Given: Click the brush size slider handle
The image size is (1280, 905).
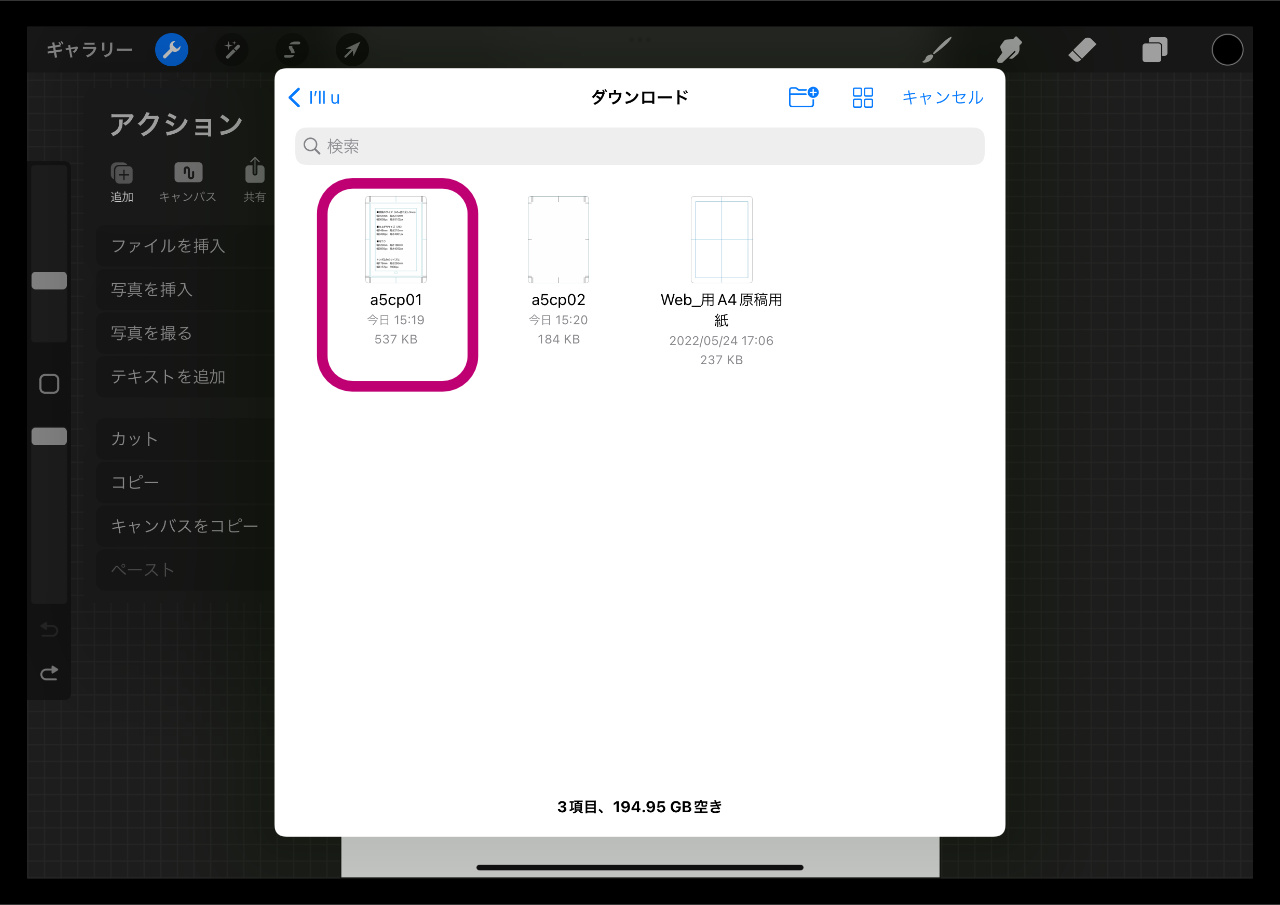Looking at the screenshot, I should (49, 281).
